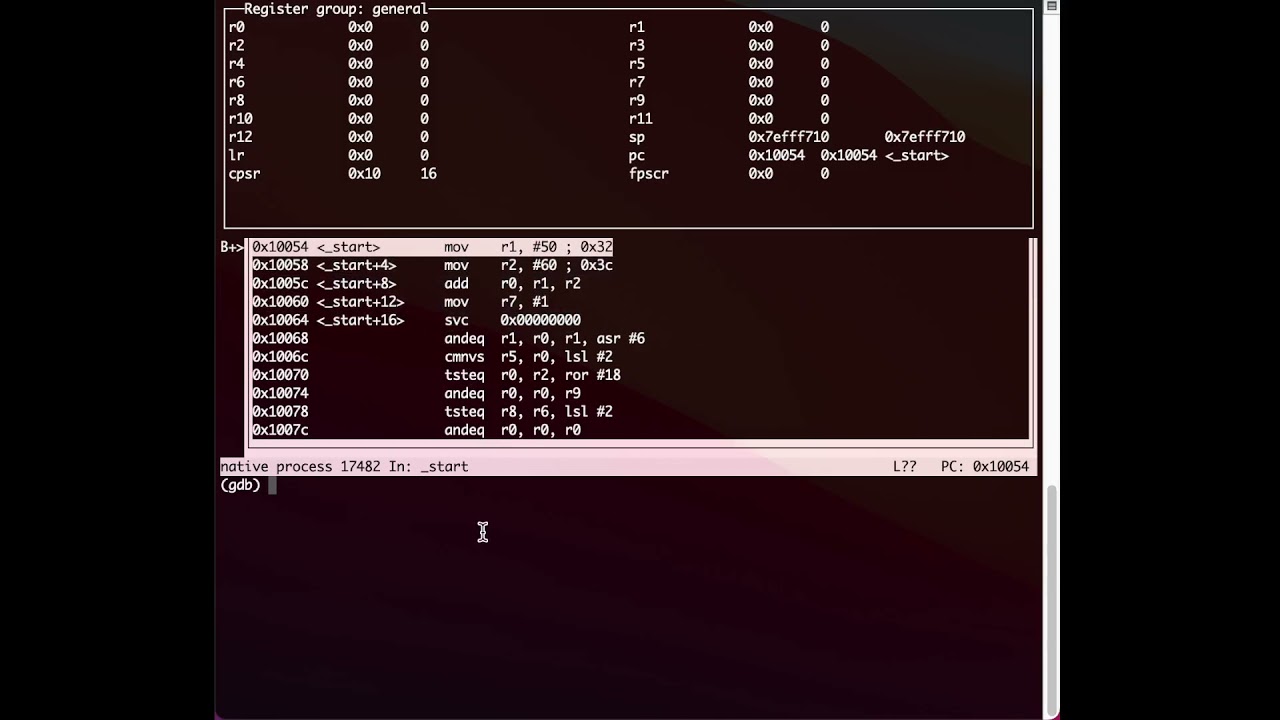The image size is (1280, 720).
Task: Select the 'Register group: general' title
Action: pyautogui.click(x=336, y=9)
